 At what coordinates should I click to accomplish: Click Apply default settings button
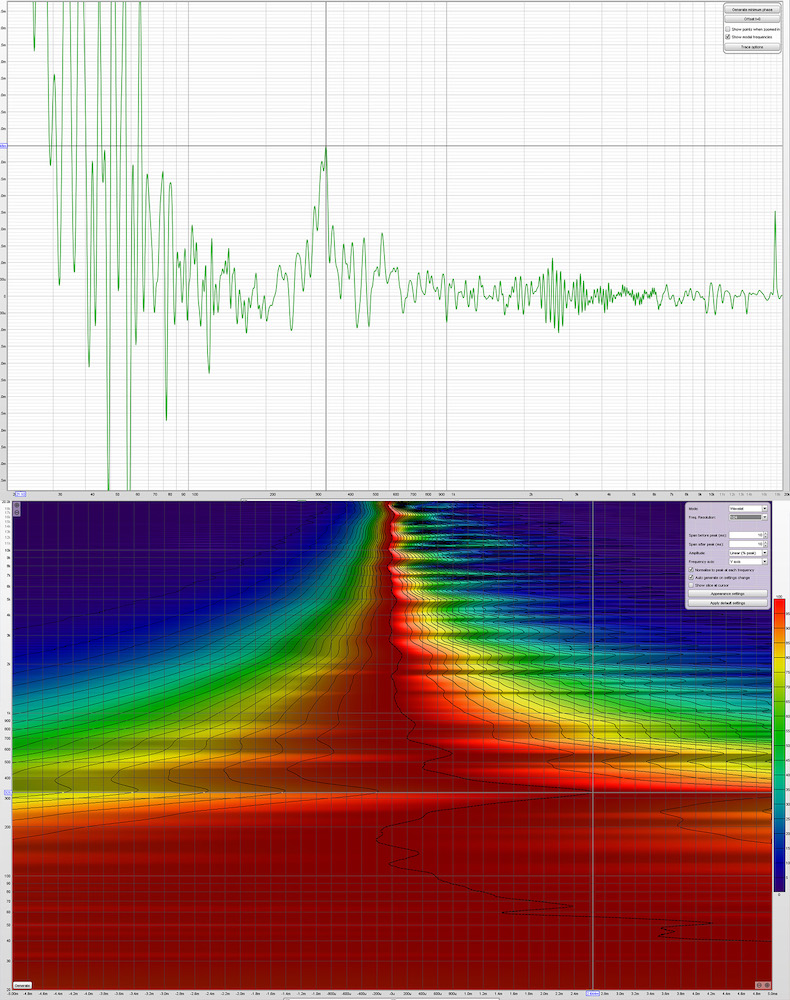(x=728, y=603)
